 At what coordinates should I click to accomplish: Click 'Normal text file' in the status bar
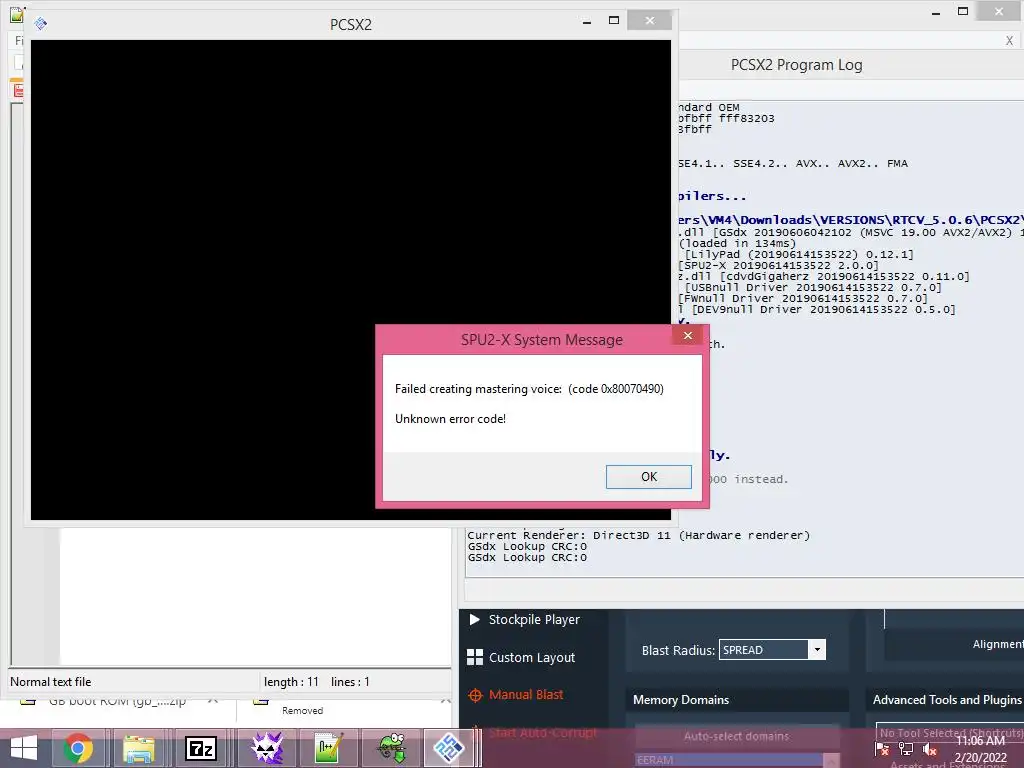click(x=50, y=682)
